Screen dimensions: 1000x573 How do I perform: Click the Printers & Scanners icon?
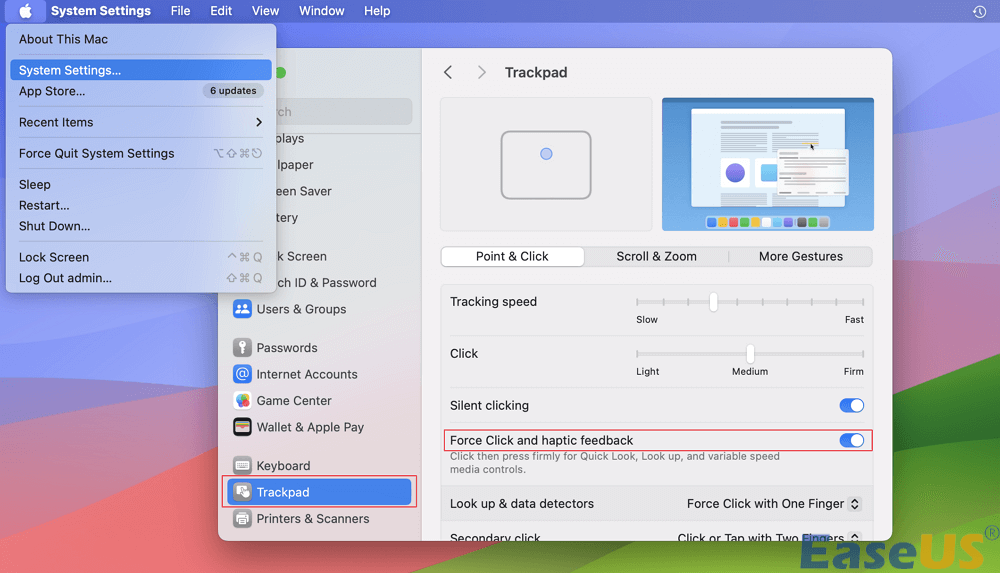point(242,519)
